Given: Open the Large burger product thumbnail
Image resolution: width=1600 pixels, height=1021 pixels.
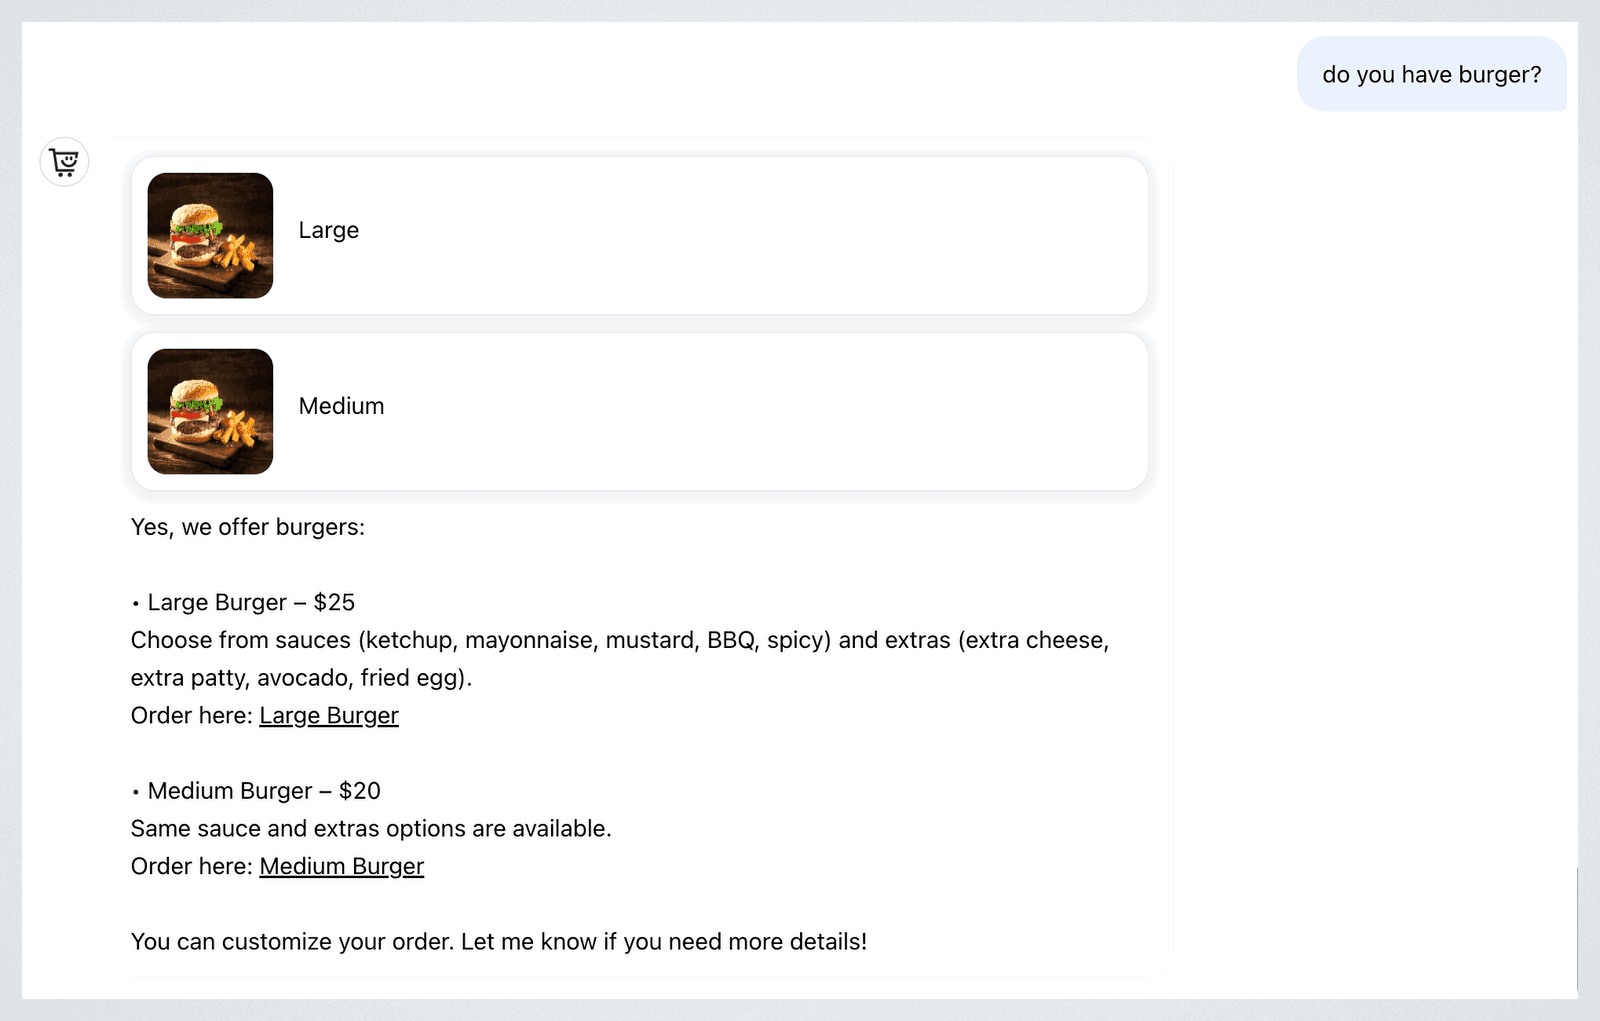Looking at the screenshot, I should (x=210, y=235).
